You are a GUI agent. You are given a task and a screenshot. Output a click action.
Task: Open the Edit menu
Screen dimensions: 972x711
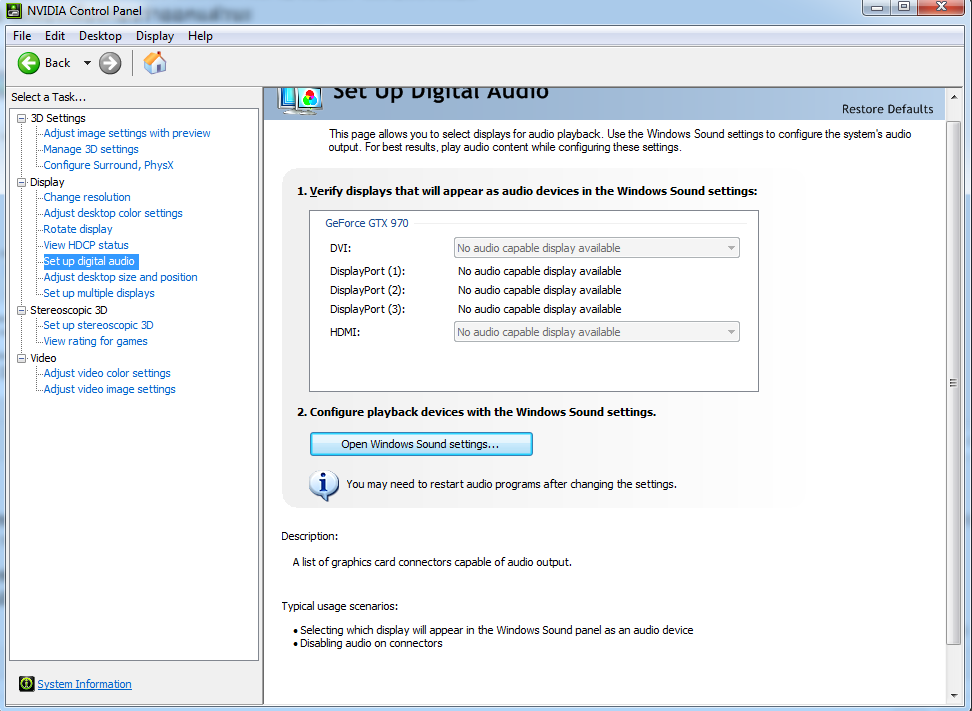click(x=55, y=36)
